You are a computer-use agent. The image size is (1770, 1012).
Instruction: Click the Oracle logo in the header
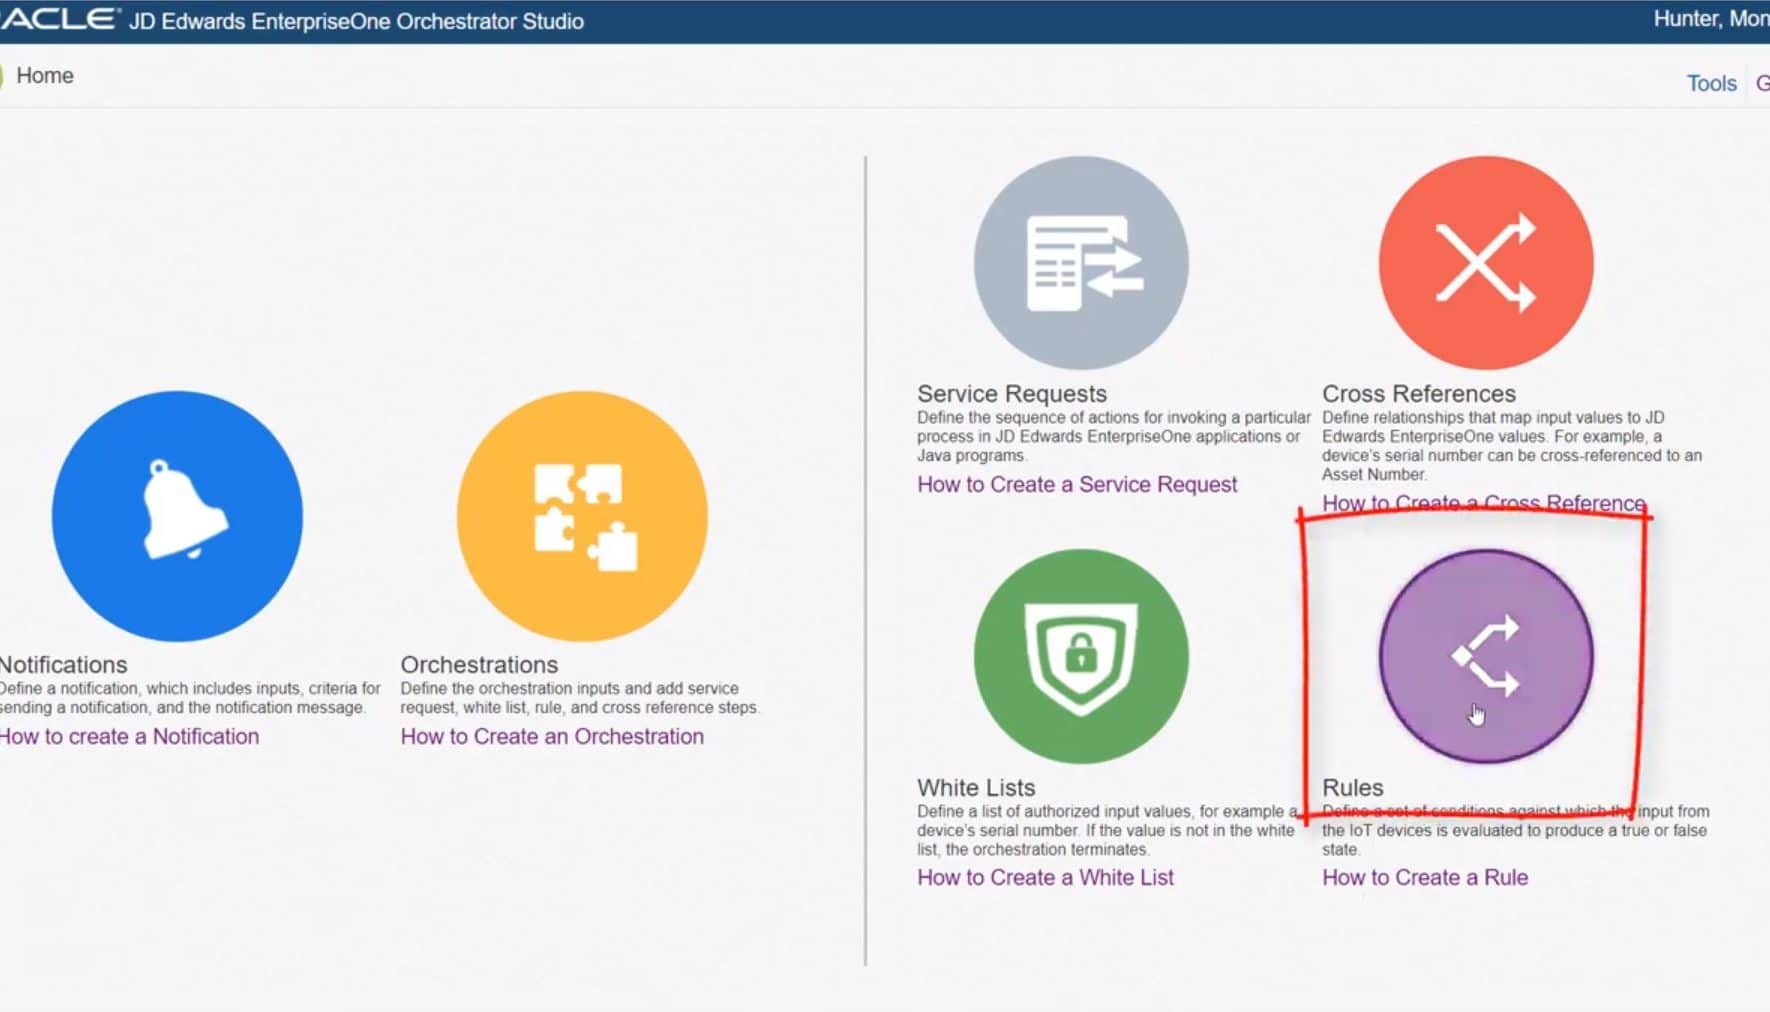pos(58,19)
